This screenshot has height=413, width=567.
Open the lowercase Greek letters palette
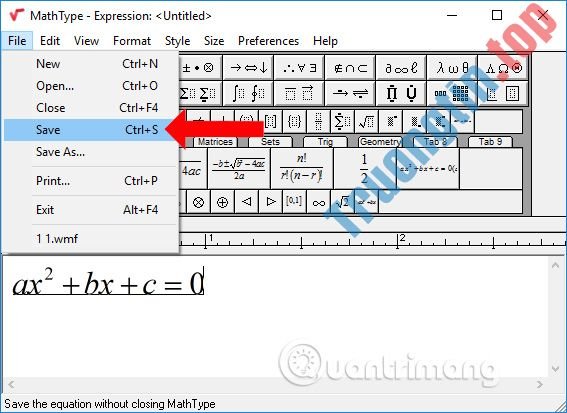coord(452,68)
